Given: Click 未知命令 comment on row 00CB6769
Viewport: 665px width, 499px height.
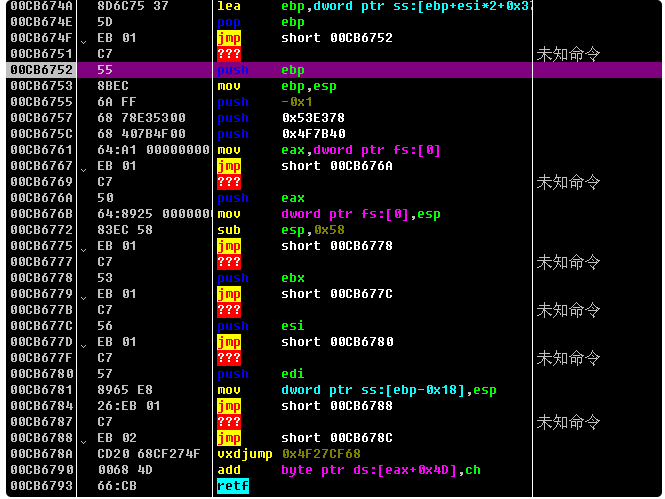Looking at the screenshot, I should pos(568,182).
